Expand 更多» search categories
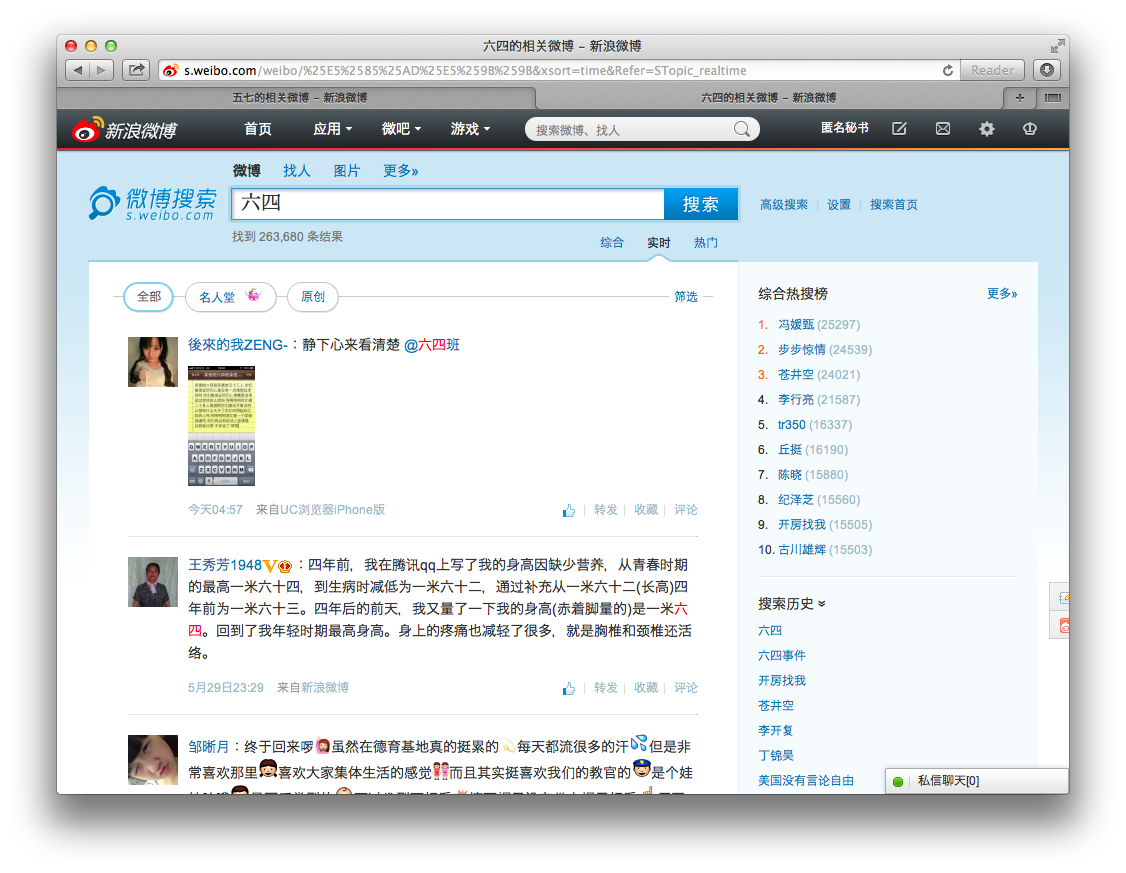Screen dimensions: 1126x873 tap(400, 171)
